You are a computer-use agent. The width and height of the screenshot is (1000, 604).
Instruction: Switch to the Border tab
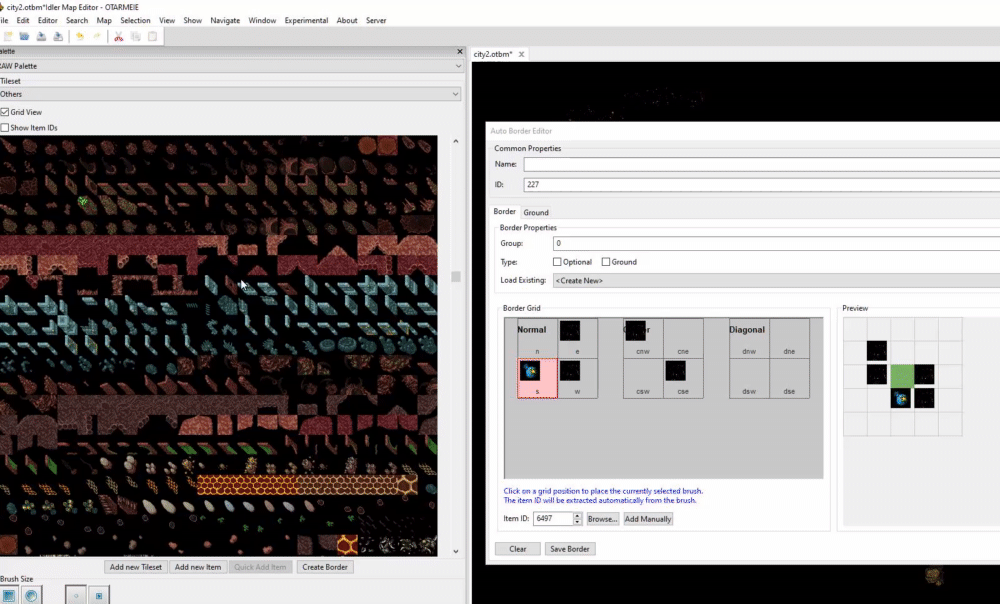pos(504,212)
